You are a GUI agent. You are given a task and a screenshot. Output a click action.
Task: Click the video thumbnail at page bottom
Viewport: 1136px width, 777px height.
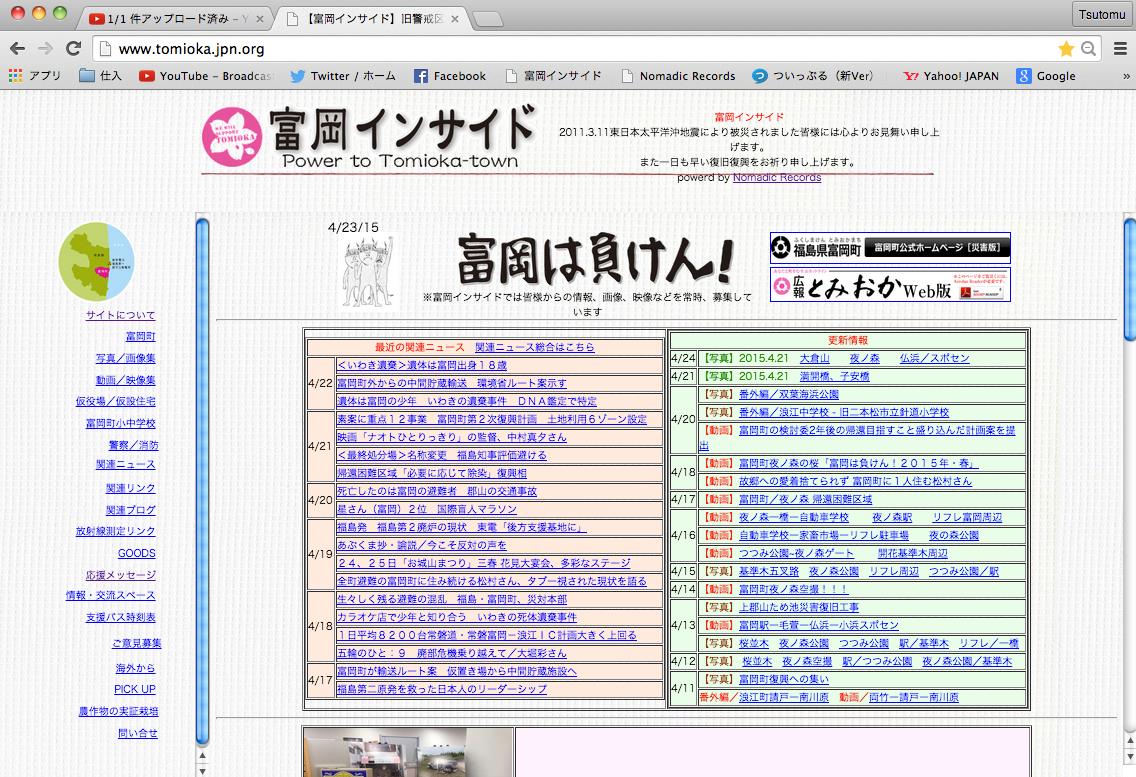point(408,752)
